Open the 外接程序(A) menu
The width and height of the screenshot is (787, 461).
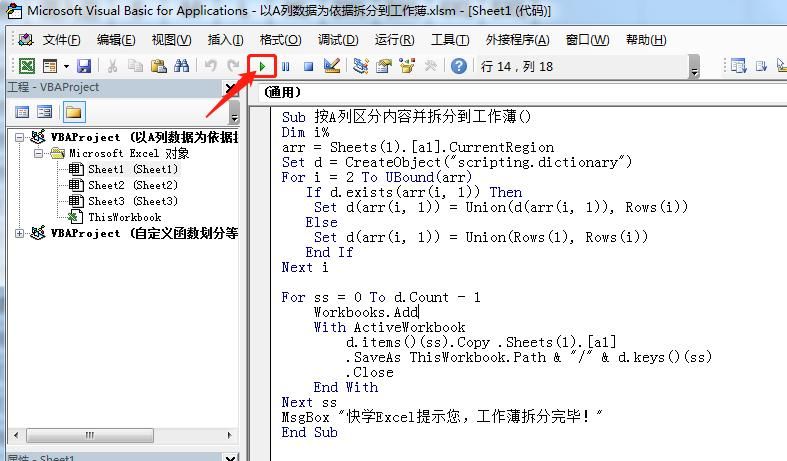517,40
